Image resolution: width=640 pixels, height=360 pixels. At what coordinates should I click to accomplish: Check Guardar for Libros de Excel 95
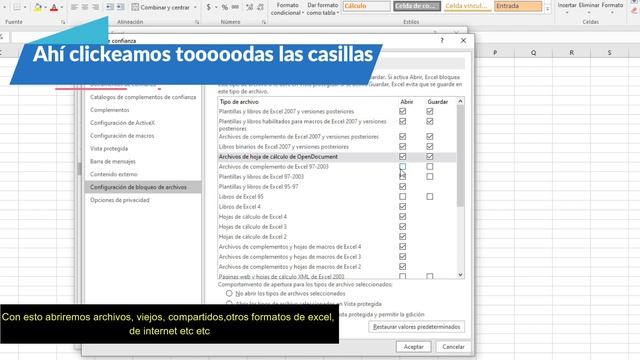tap(429, 197)
